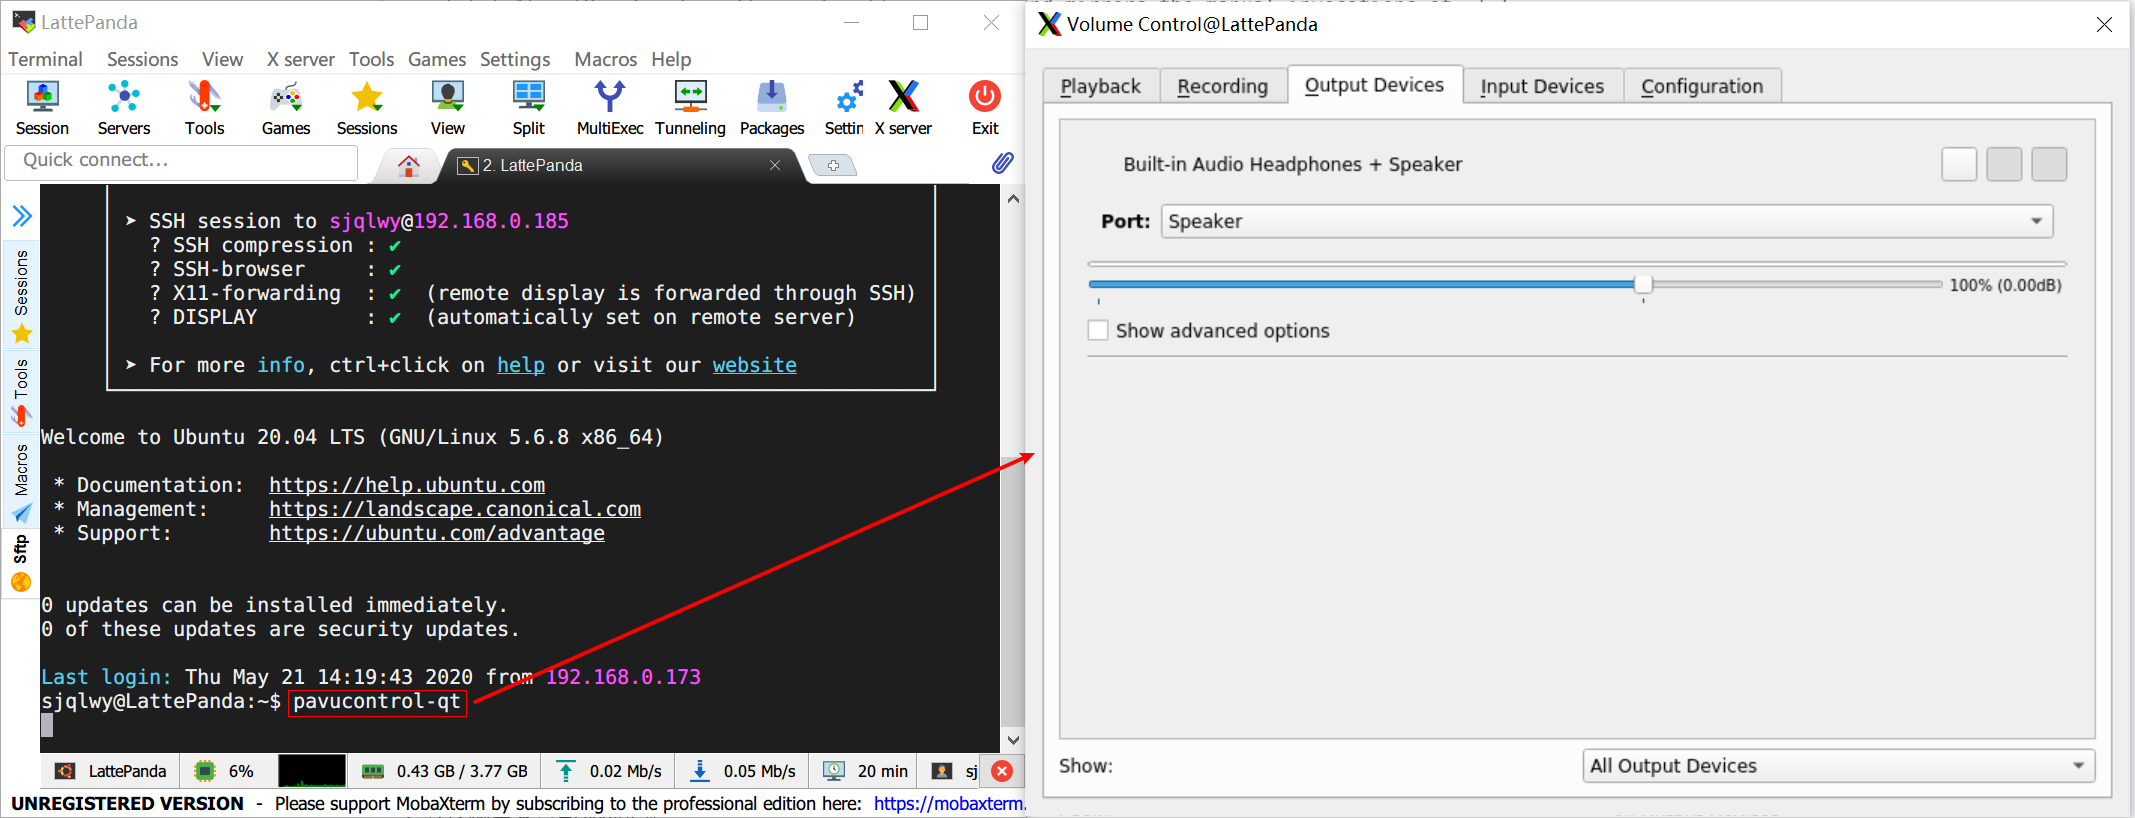The image size is (2135, 818).
Task: Click the Packages toolbar icon
Action: 771,108
